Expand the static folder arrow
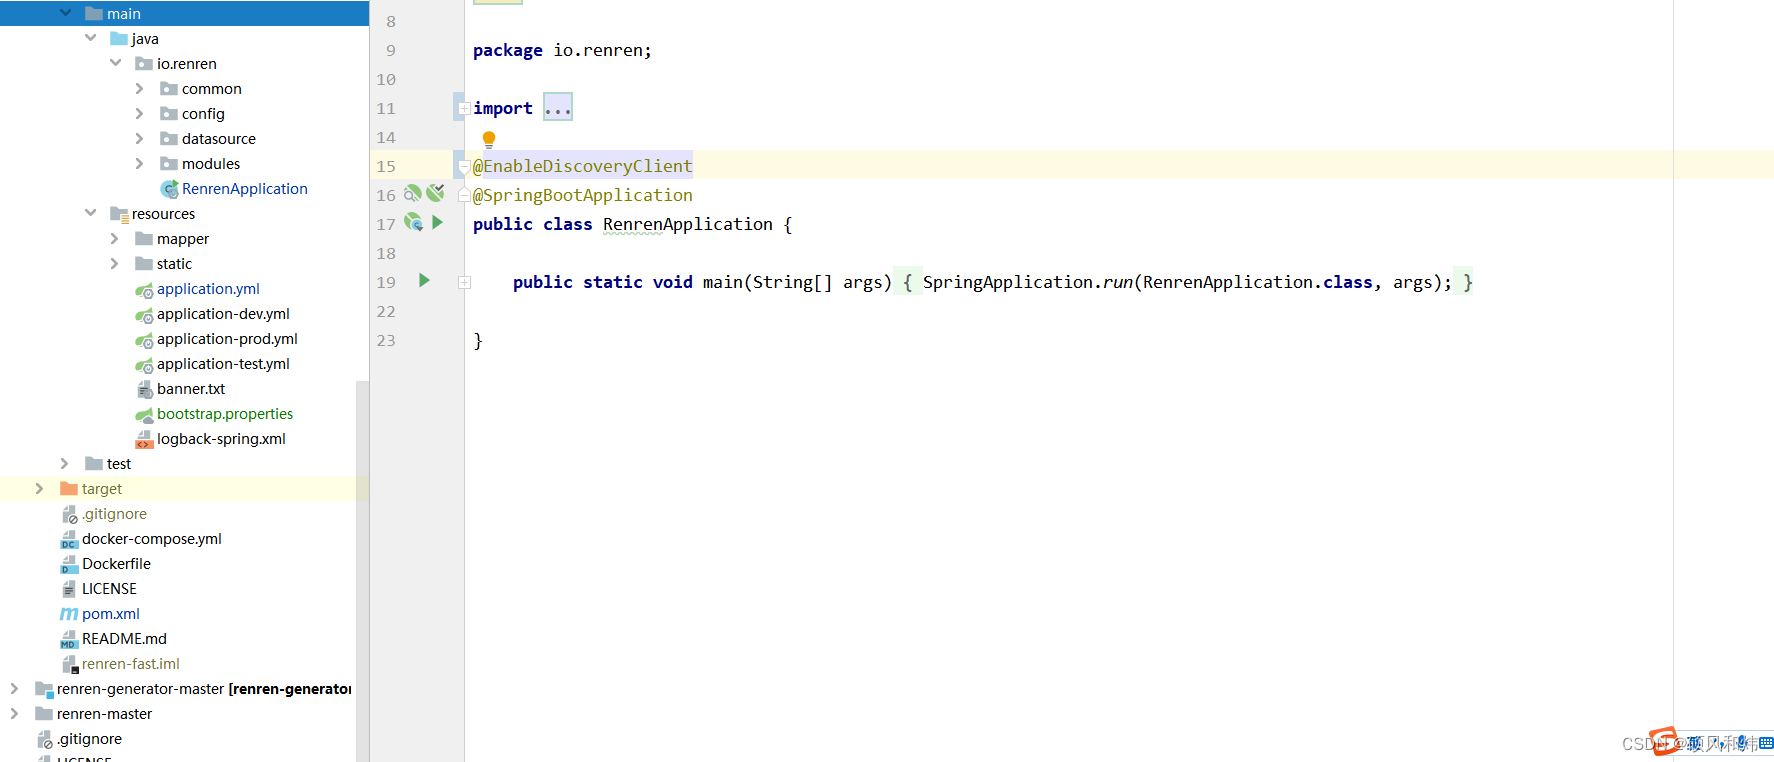Viewport: 1774px width, 762px height. [115, 263]
